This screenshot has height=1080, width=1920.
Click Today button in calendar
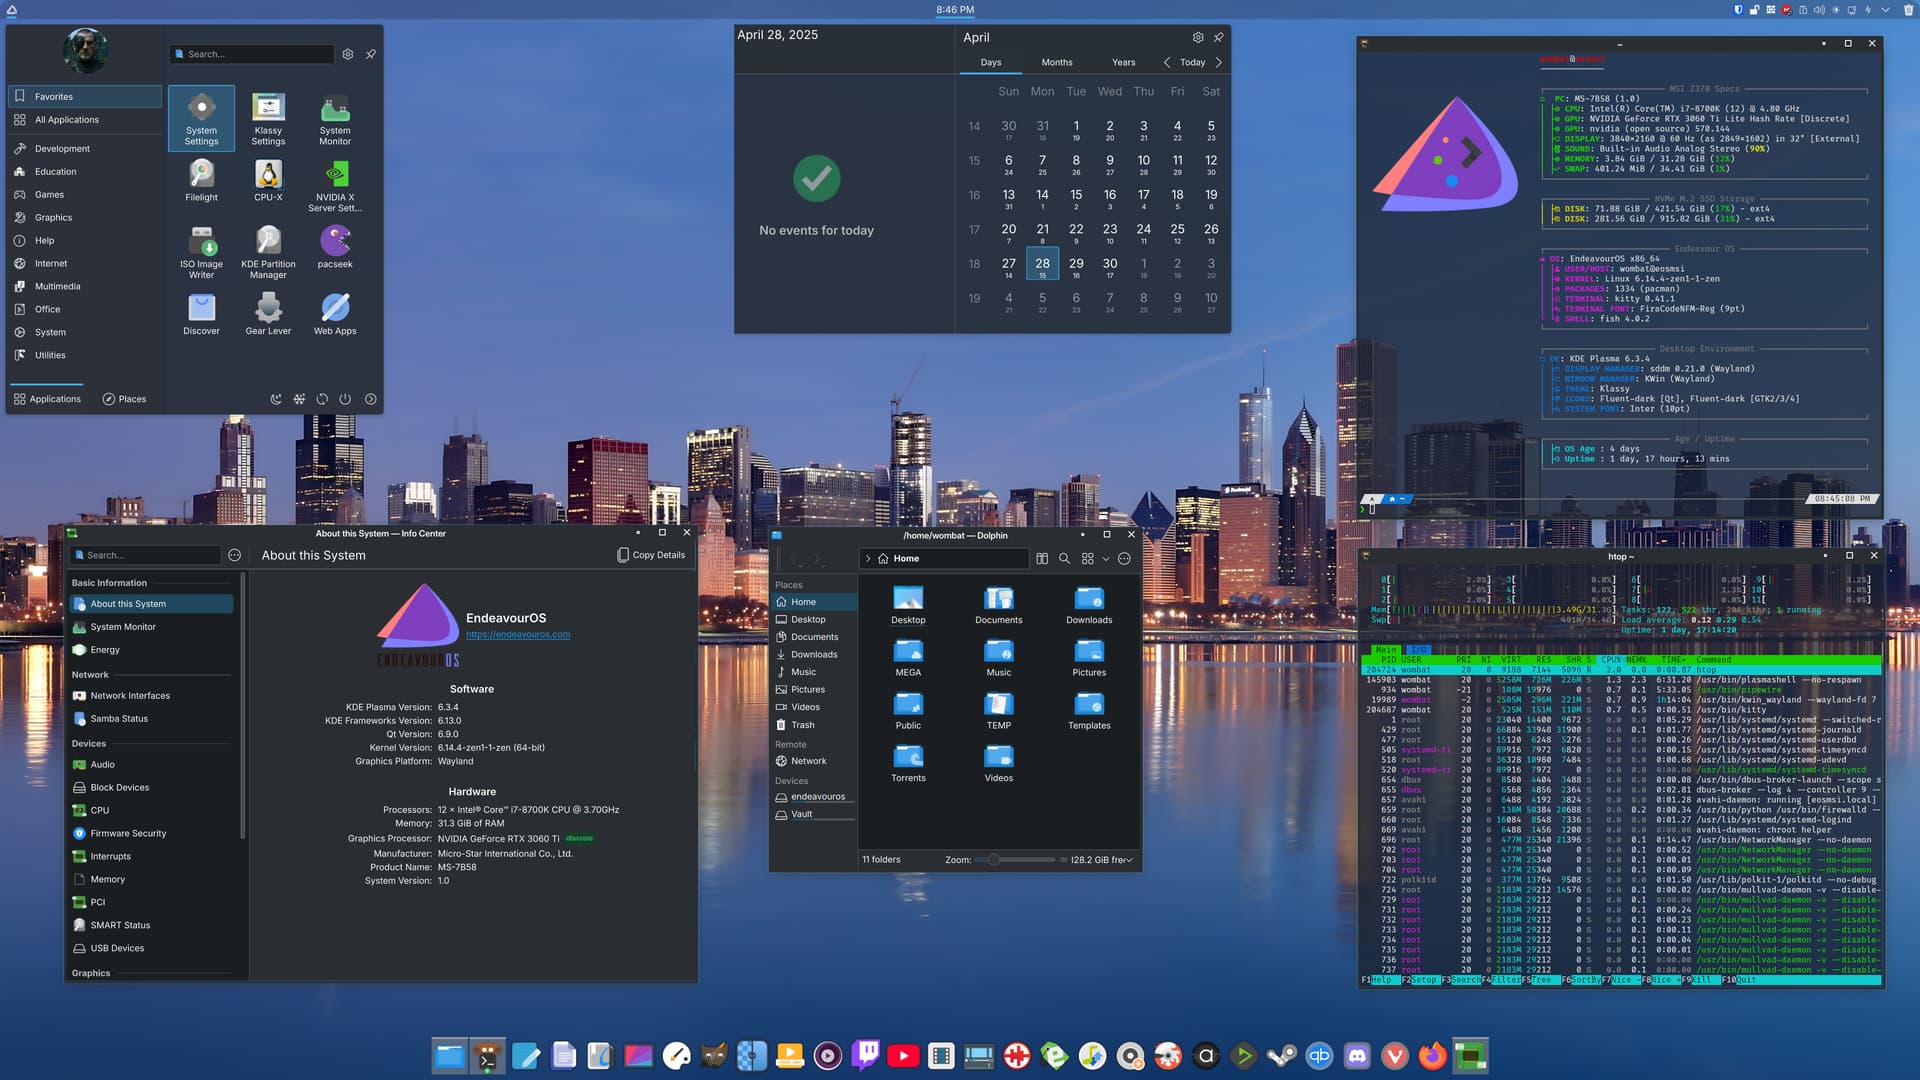click(1192, 62)
